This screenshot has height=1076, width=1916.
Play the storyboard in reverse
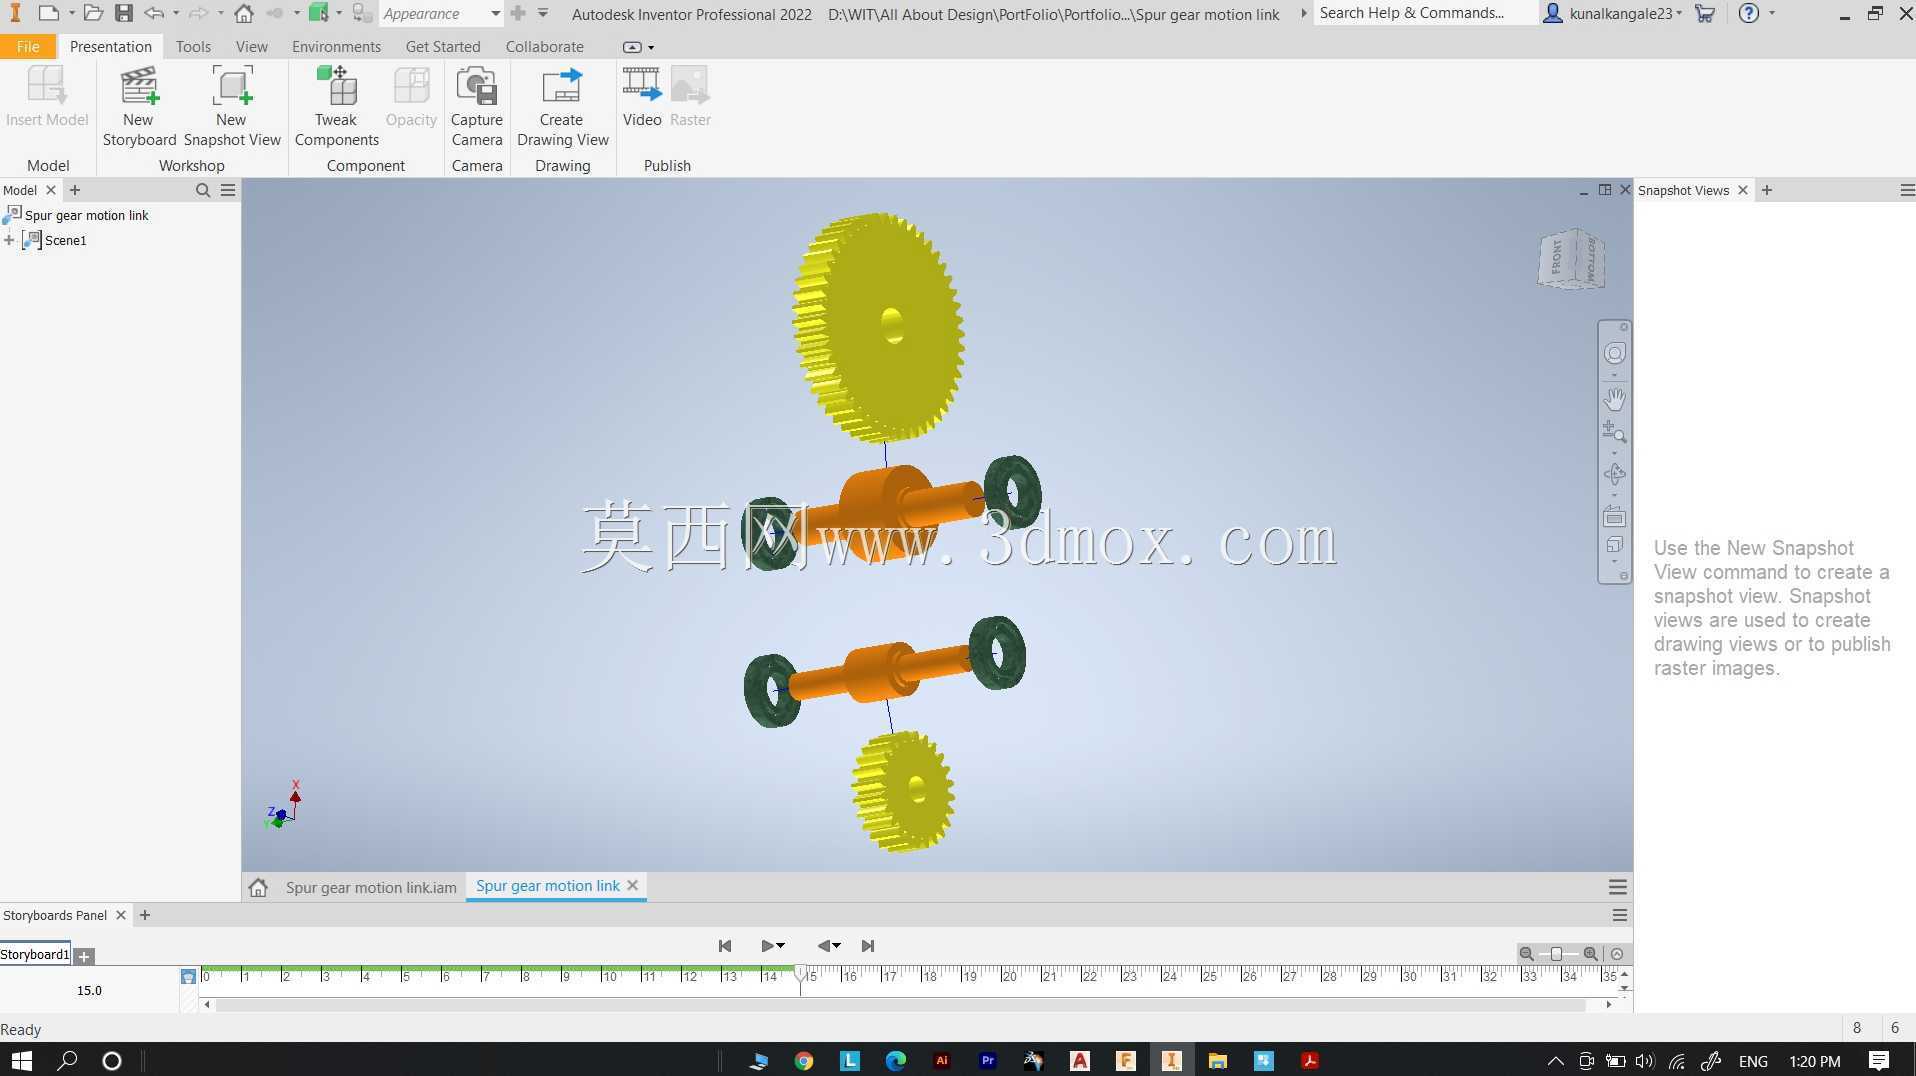824,946
